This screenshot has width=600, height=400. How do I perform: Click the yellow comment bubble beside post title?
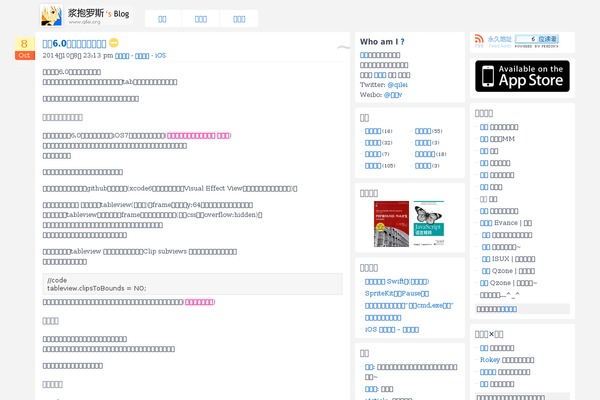click(x=114, y=43)
